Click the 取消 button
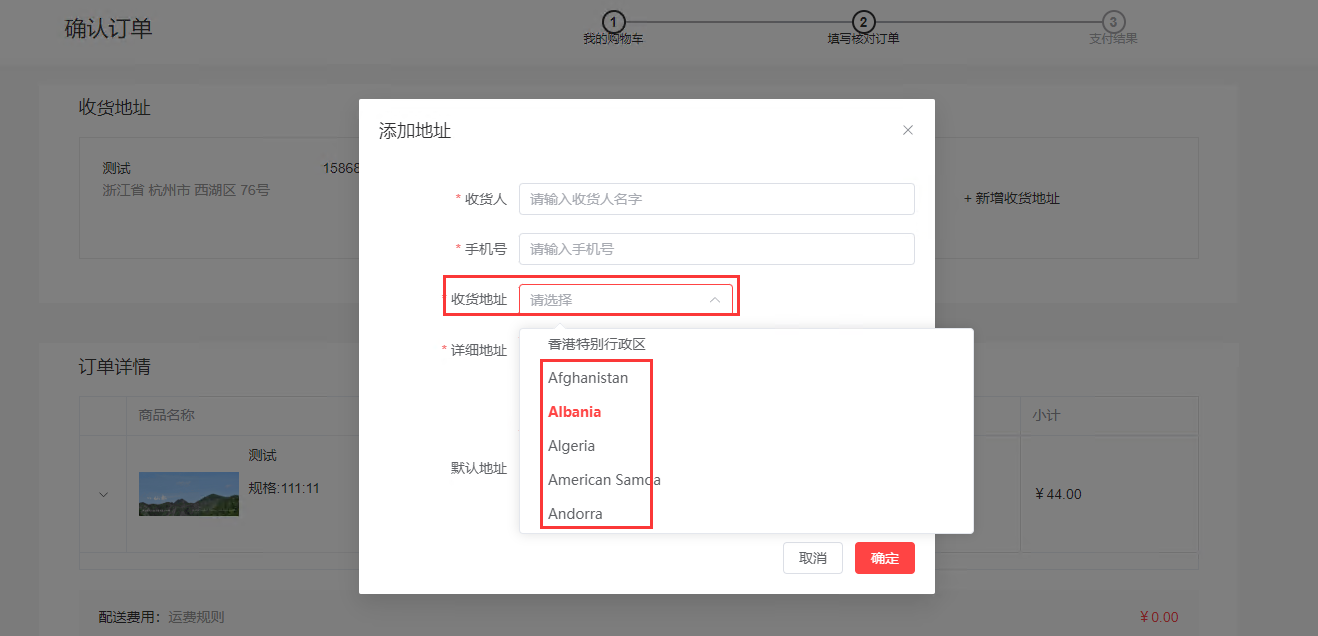 812,558
